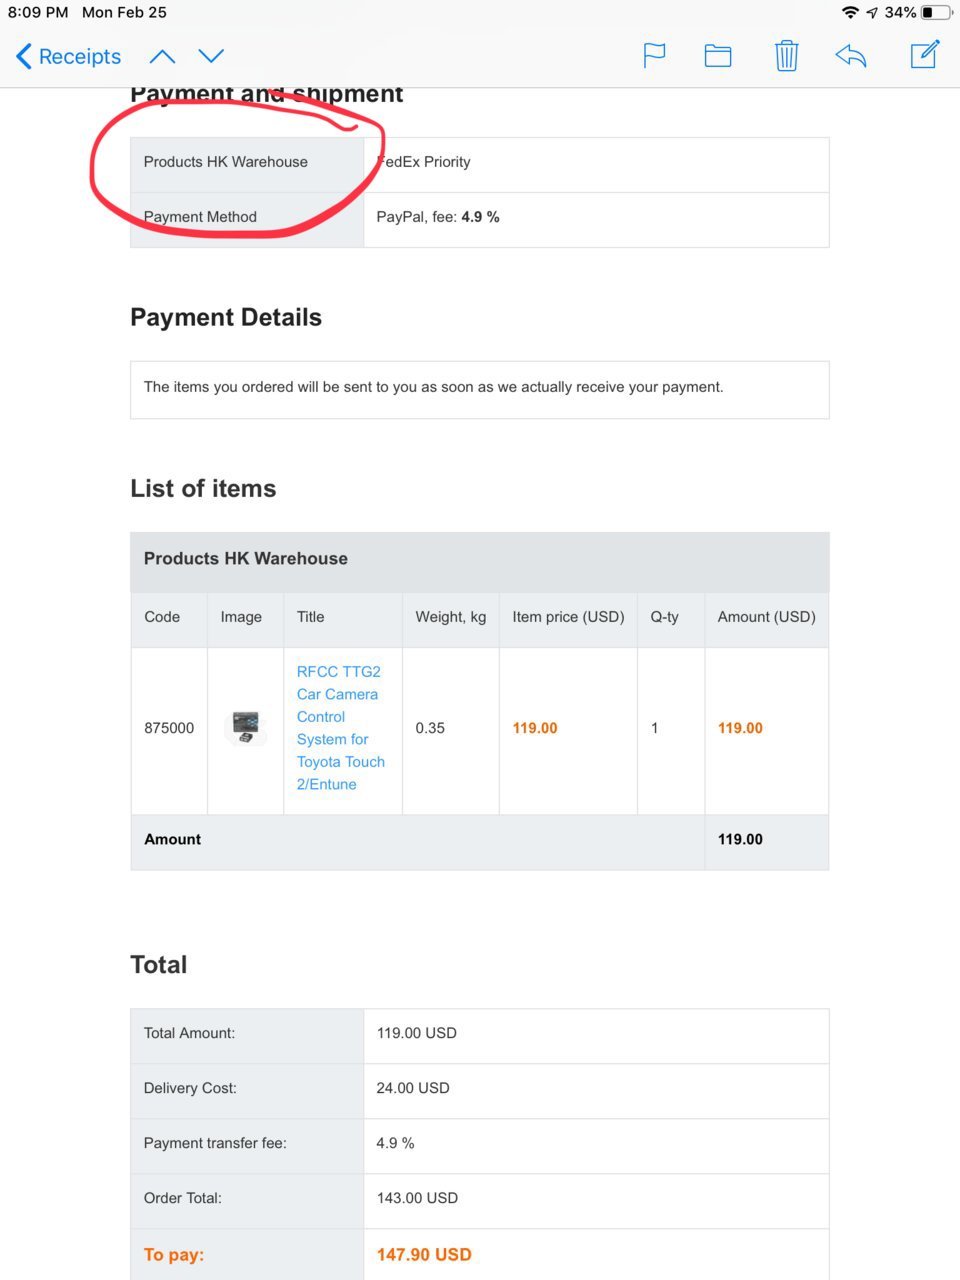Tap the Products HK Warehouse table header
The height and width of the screenshot is (1280, 960).
click(480, 559)
